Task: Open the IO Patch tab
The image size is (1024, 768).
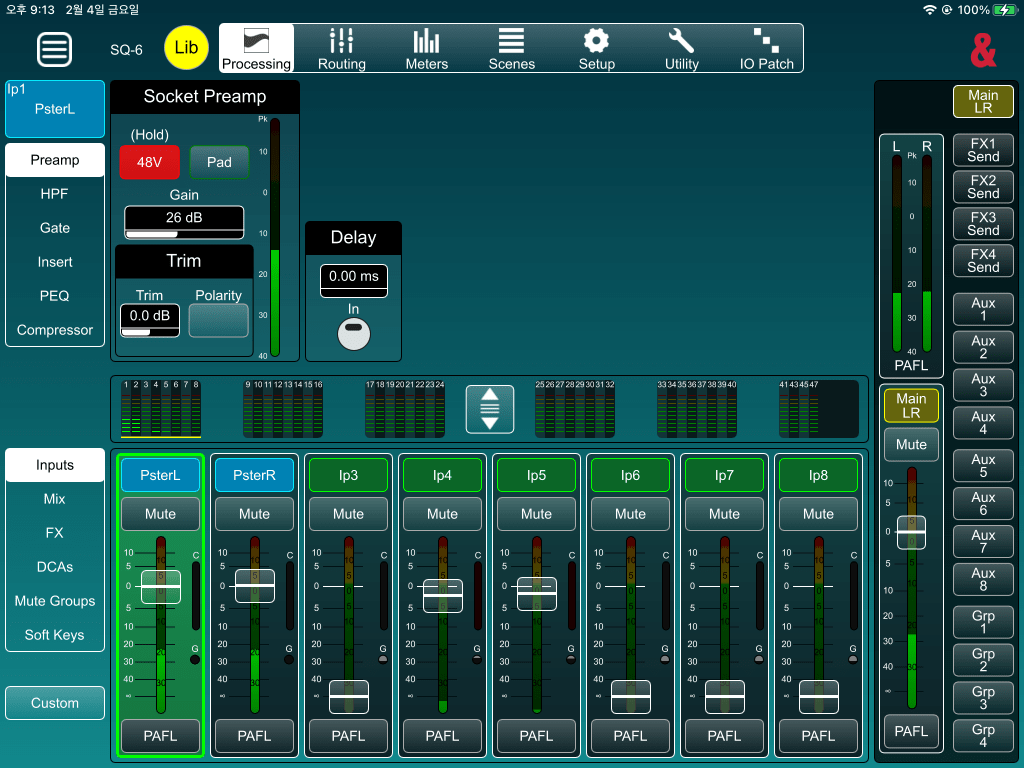Action: [766, 48]
